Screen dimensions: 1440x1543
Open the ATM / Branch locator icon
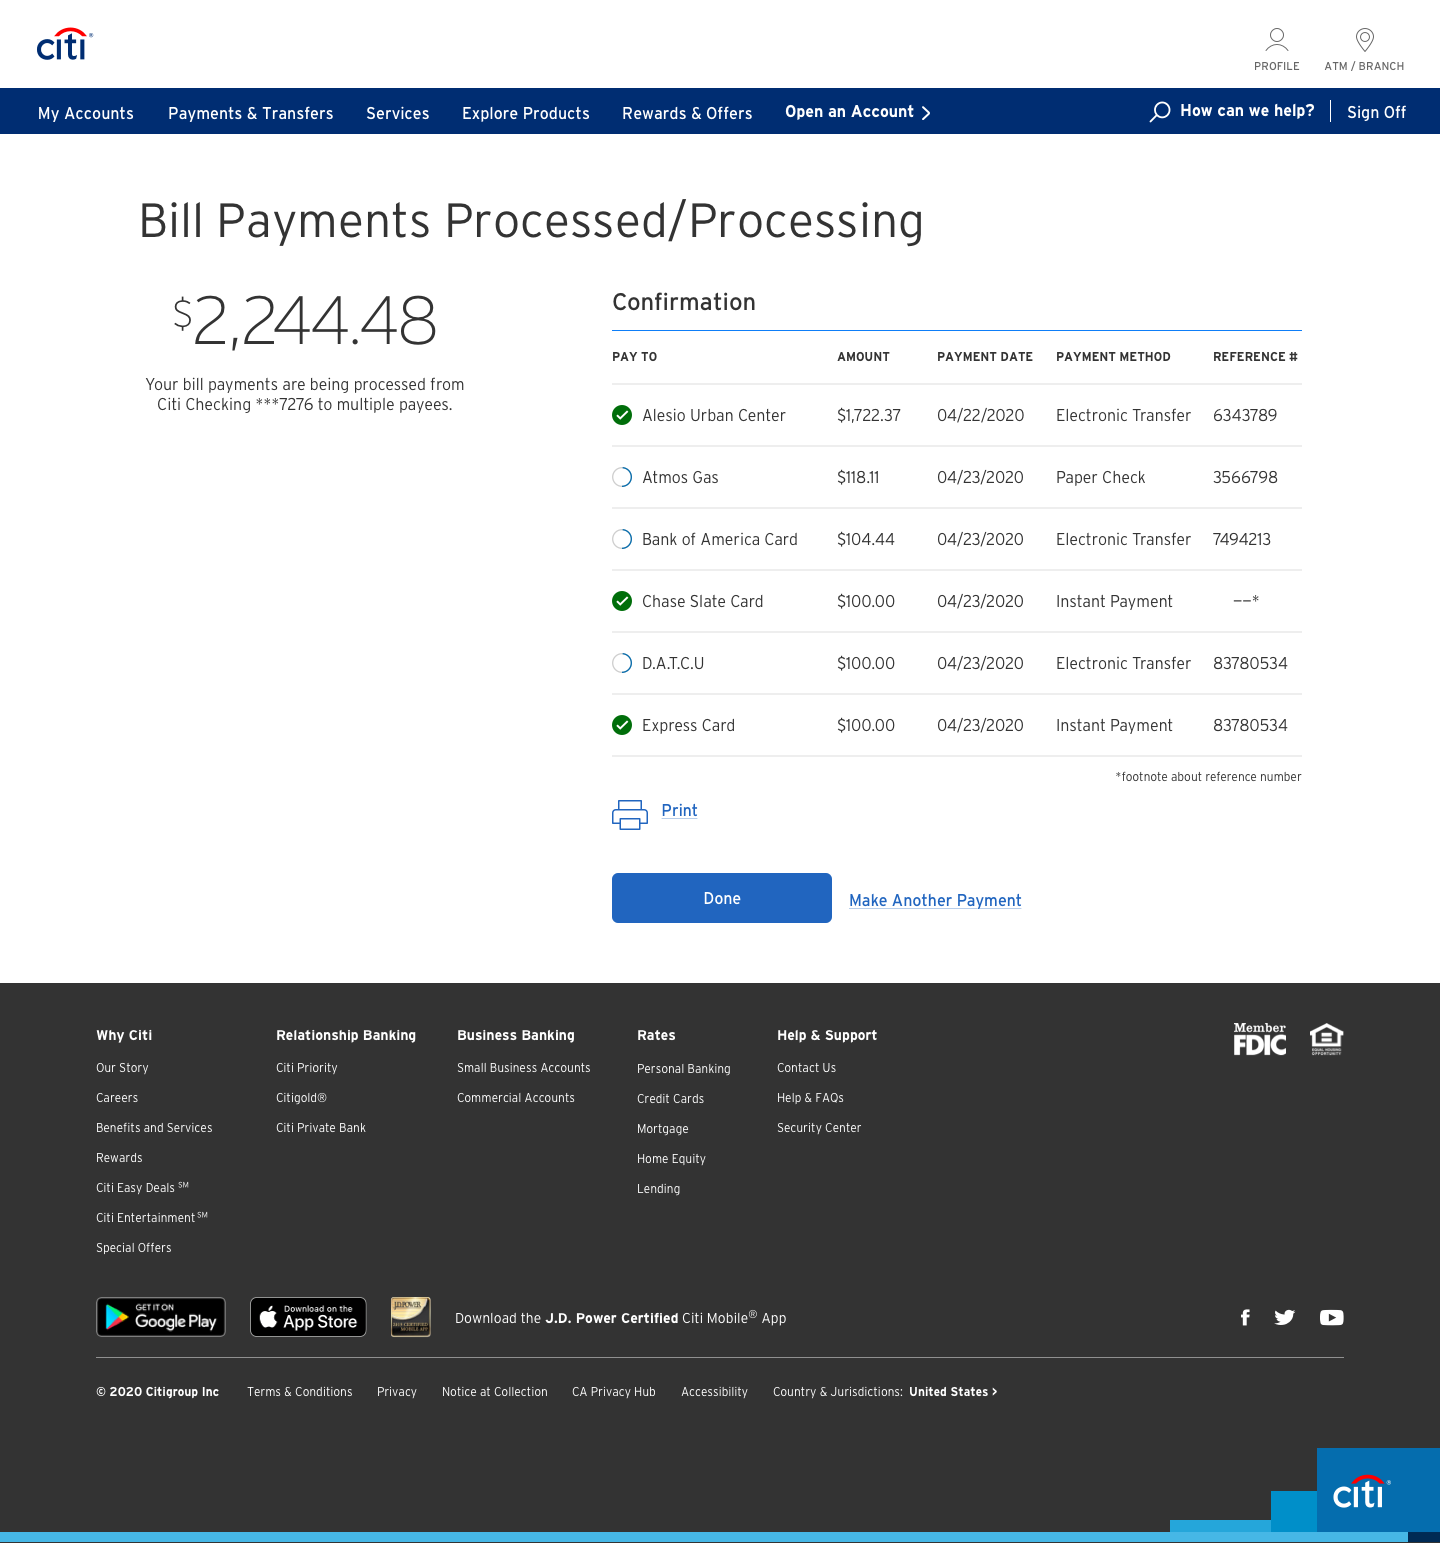point(1364,49)
